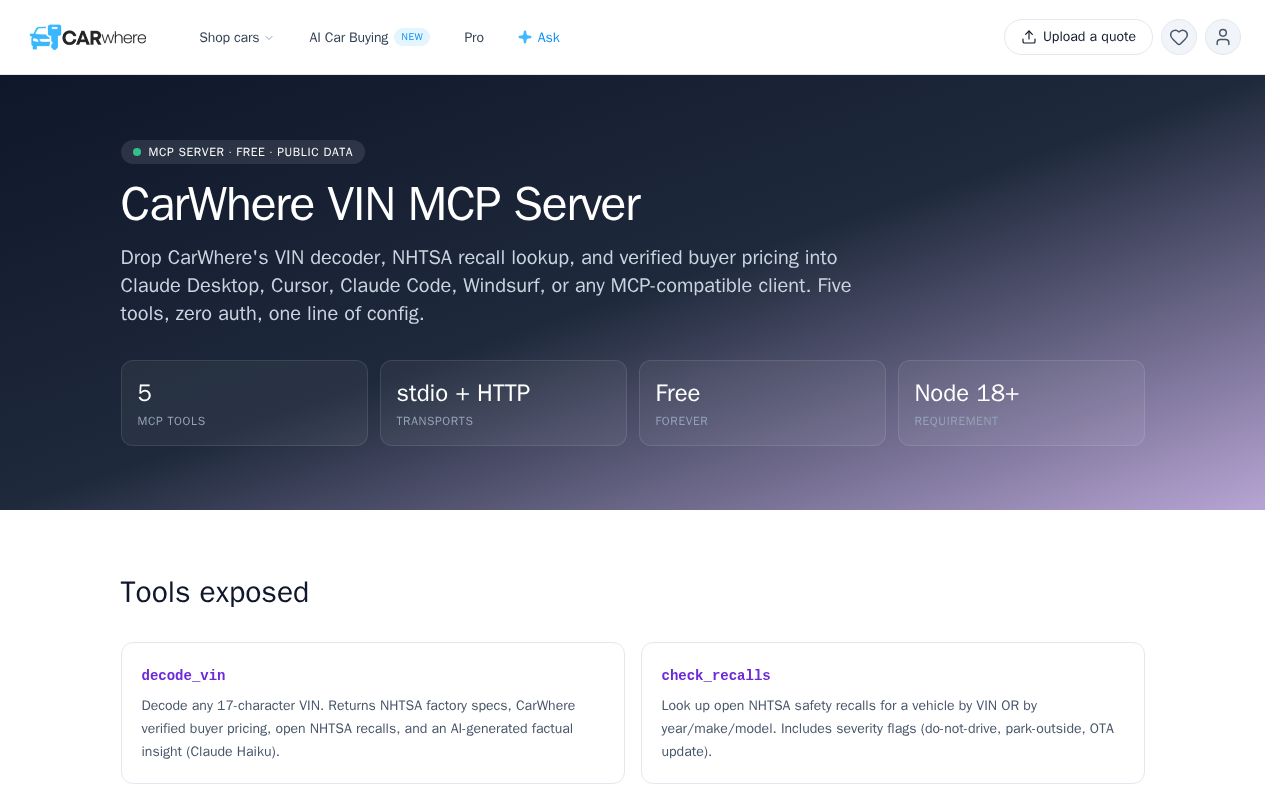Click the upload arrow icon in Upload a quote
1280x800 pixels.
[x=1029, y=37]
